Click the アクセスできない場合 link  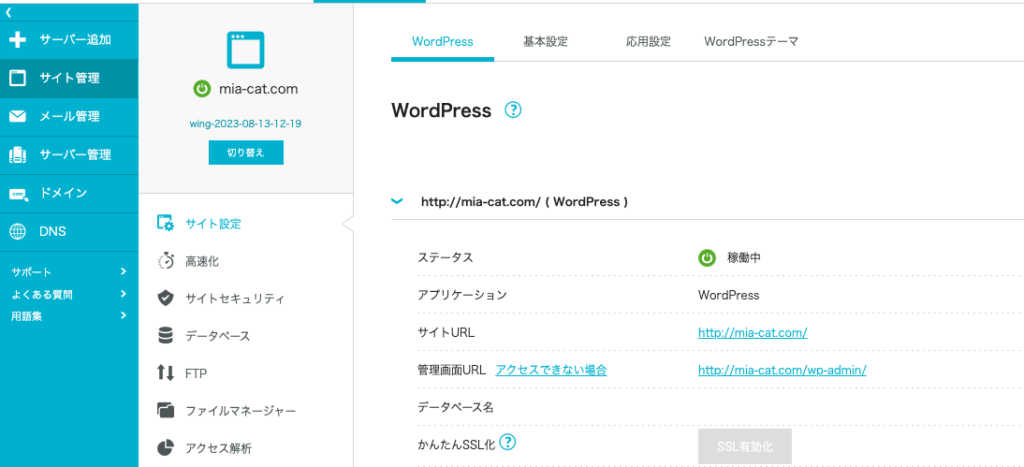click(x=551, y=370)
